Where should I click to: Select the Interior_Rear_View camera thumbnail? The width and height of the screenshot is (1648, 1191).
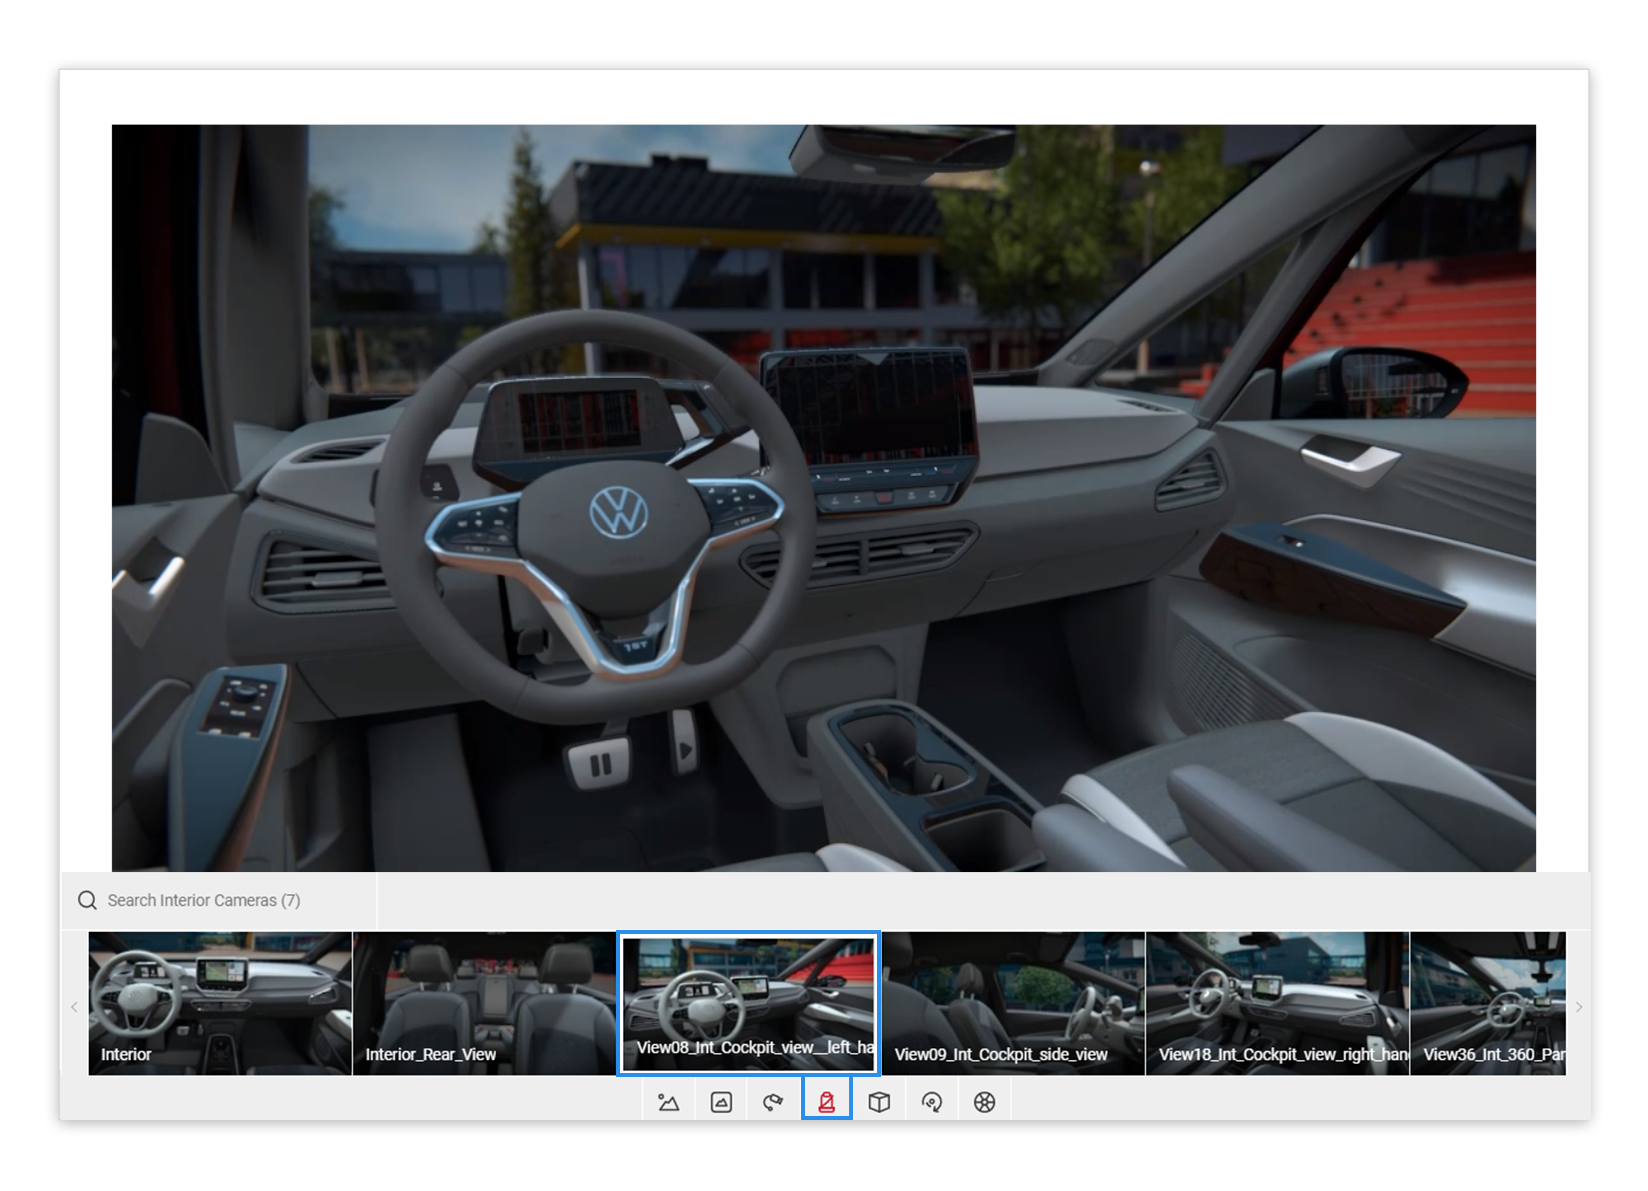(484, 1004)
